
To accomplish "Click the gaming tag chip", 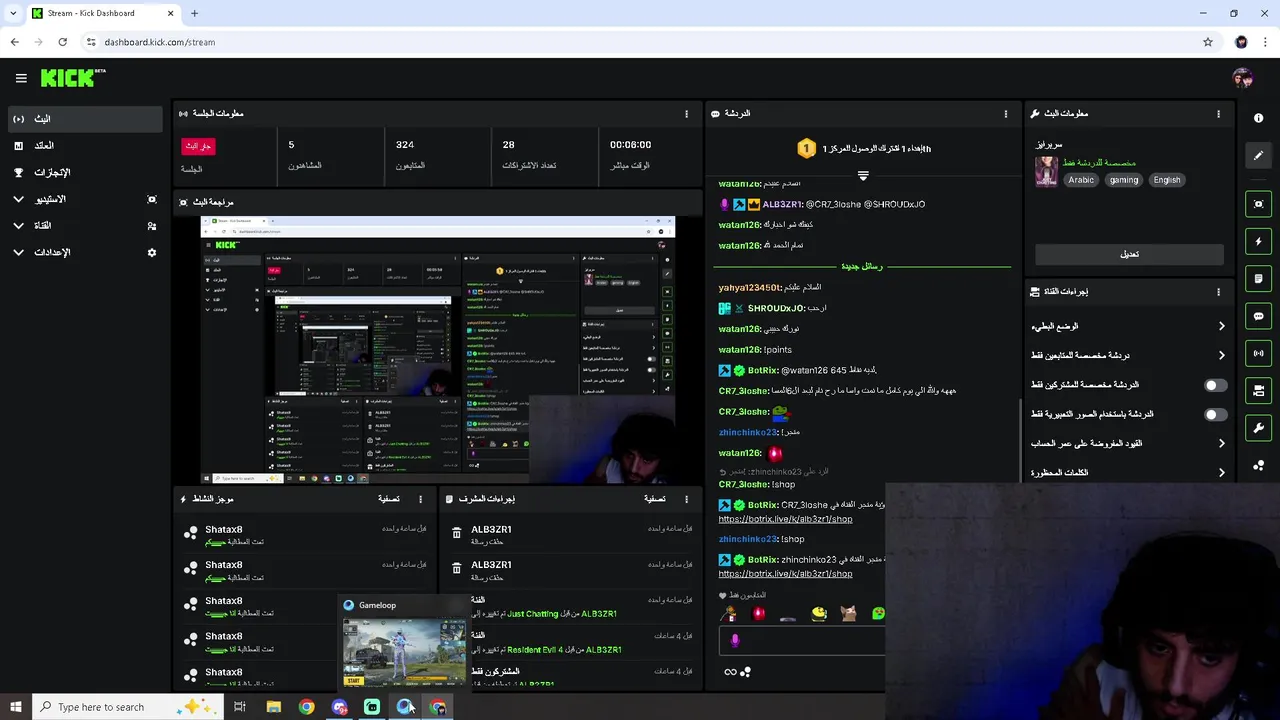I will [1123, 180].
